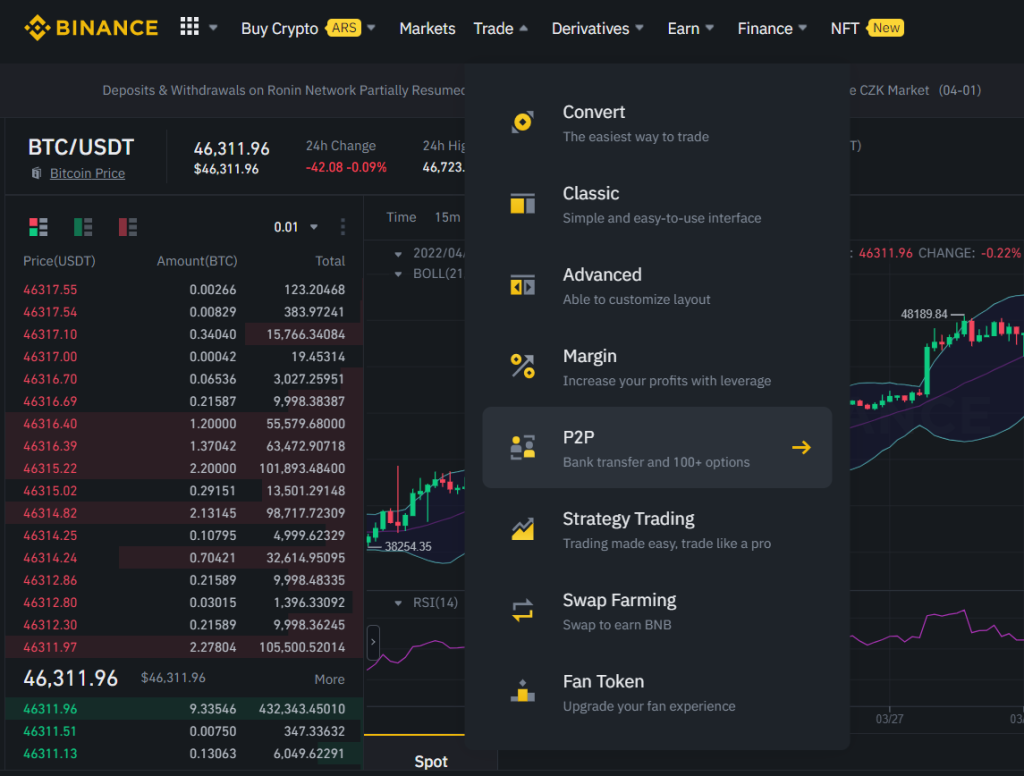Click the 2.27804 amount cell
Image resolution: width=1024 pixels, height=776 pixels.
(x=213, y=647)
